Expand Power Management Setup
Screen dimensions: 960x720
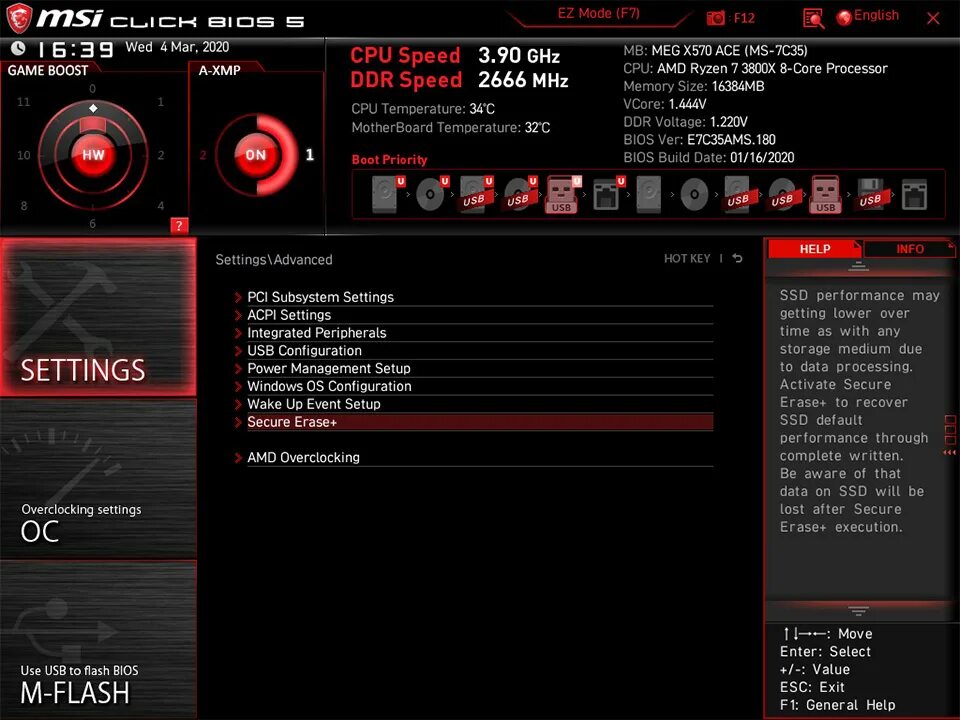[x=474, y=368]
